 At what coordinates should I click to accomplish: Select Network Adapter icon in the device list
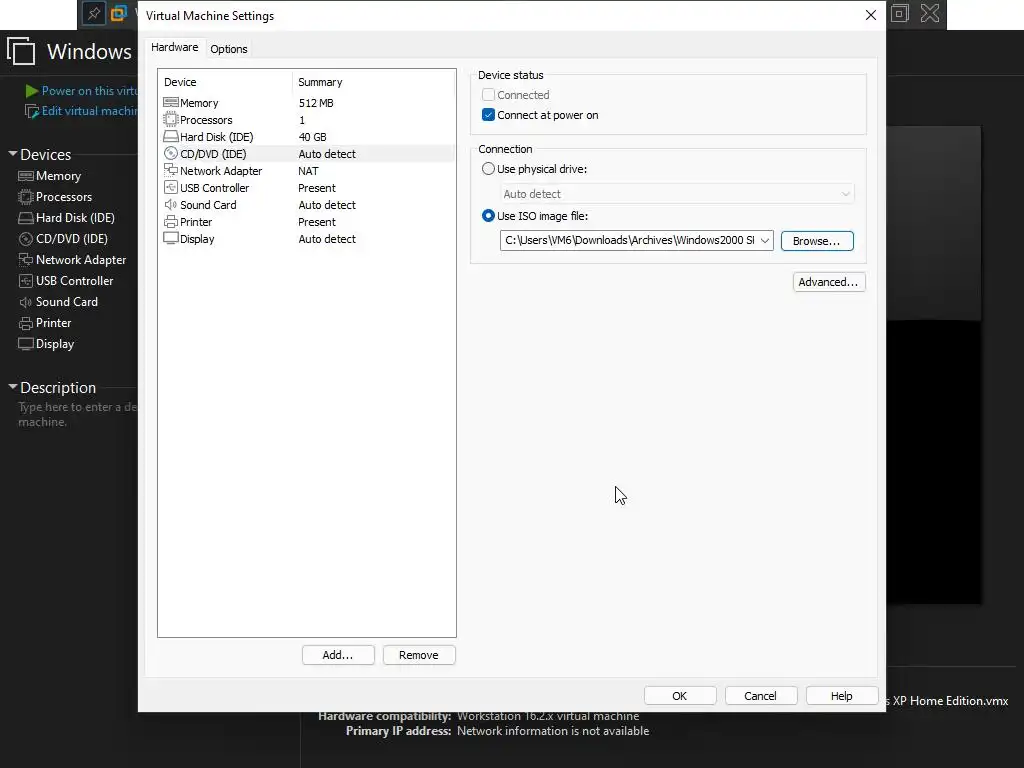coord(170,170)
